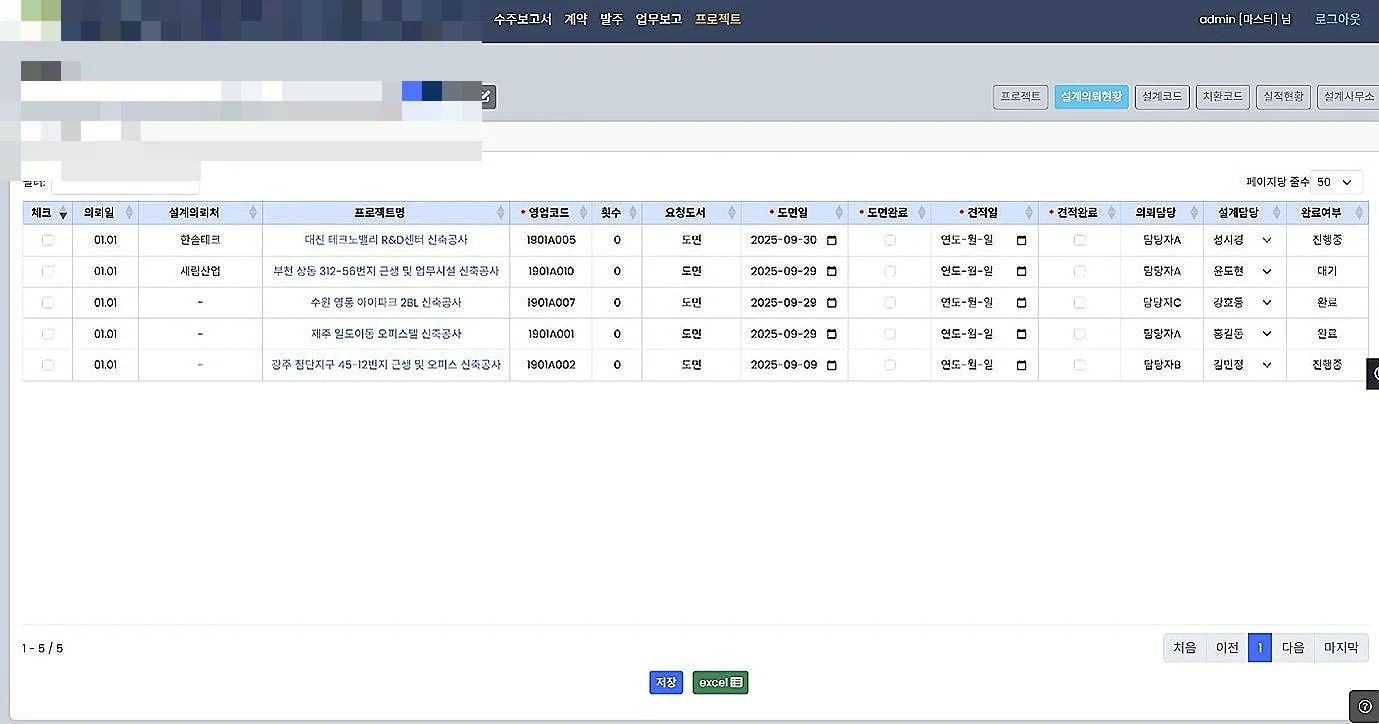Check 도면완료 for the 한솔테크 row
Image resolution: width=1379 pixels, height=724 pixels.
(888, 240)
